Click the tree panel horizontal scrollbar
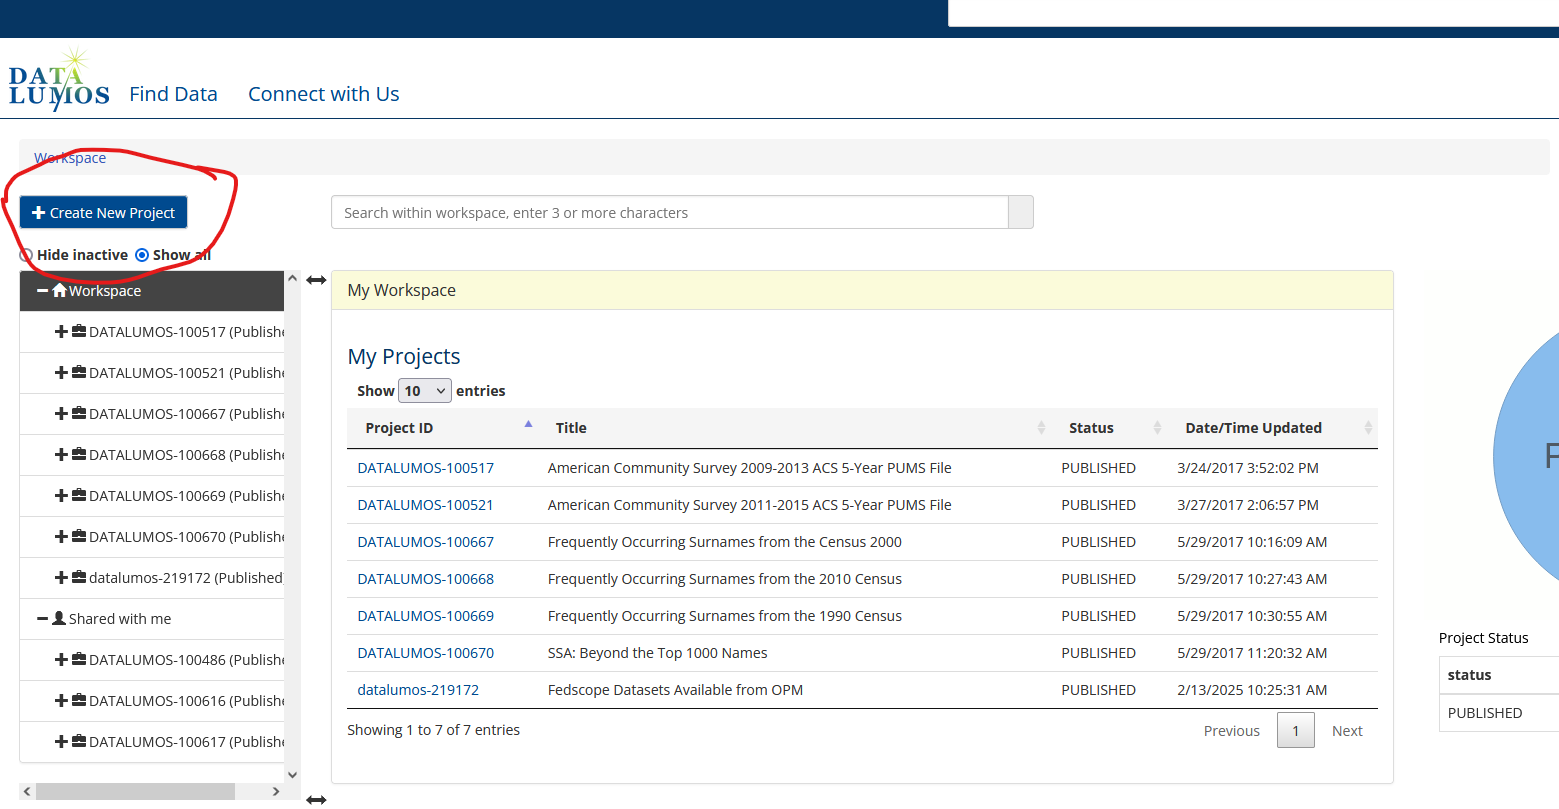 point(135,791)
